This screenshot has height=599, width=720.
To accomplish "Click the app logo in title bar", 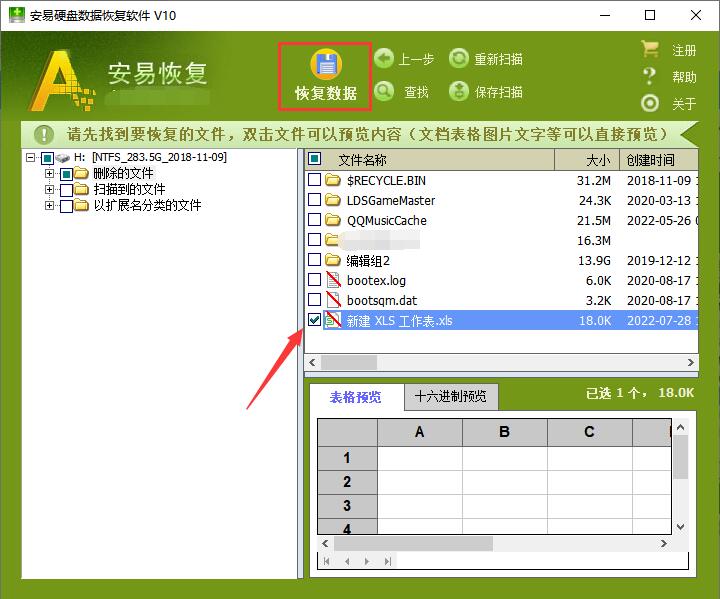I will pos(17,15).
